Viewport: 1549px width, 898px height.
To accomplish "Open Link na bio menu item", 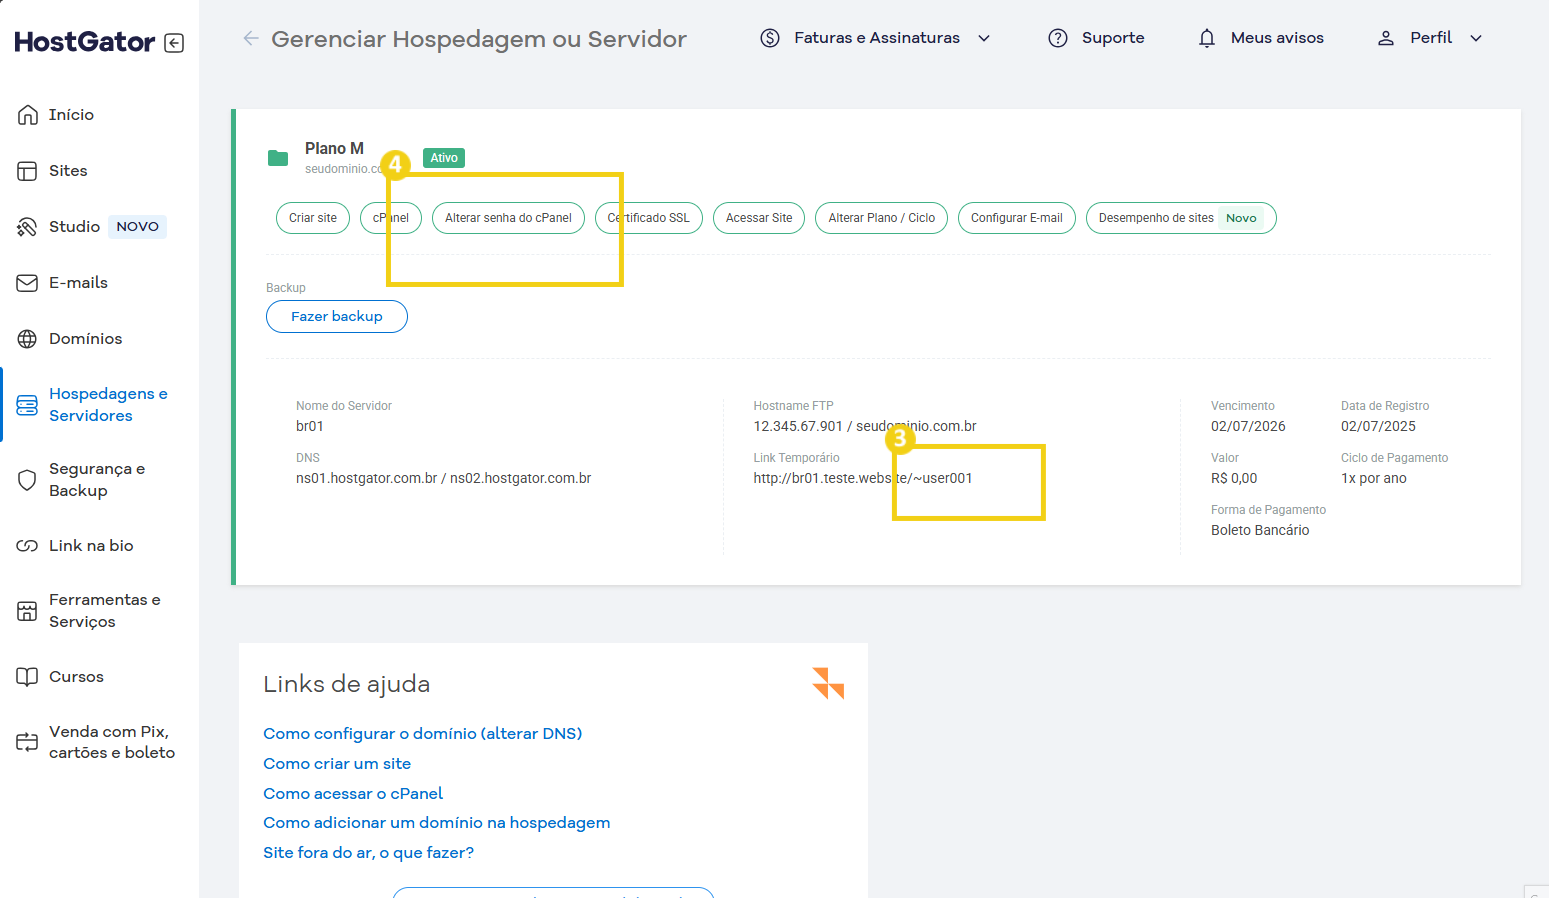I will (x=91, y=546).
